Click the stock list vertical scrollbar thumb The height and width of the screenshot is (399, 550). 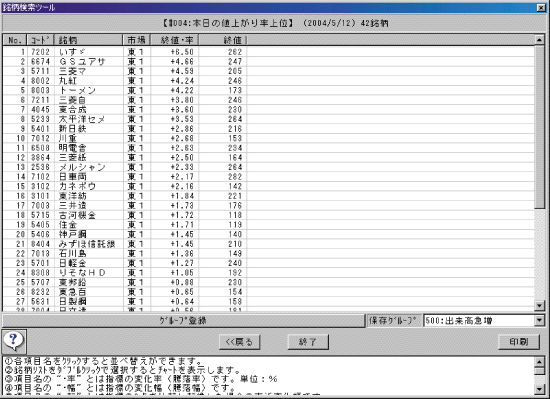[x=539, y=127]
